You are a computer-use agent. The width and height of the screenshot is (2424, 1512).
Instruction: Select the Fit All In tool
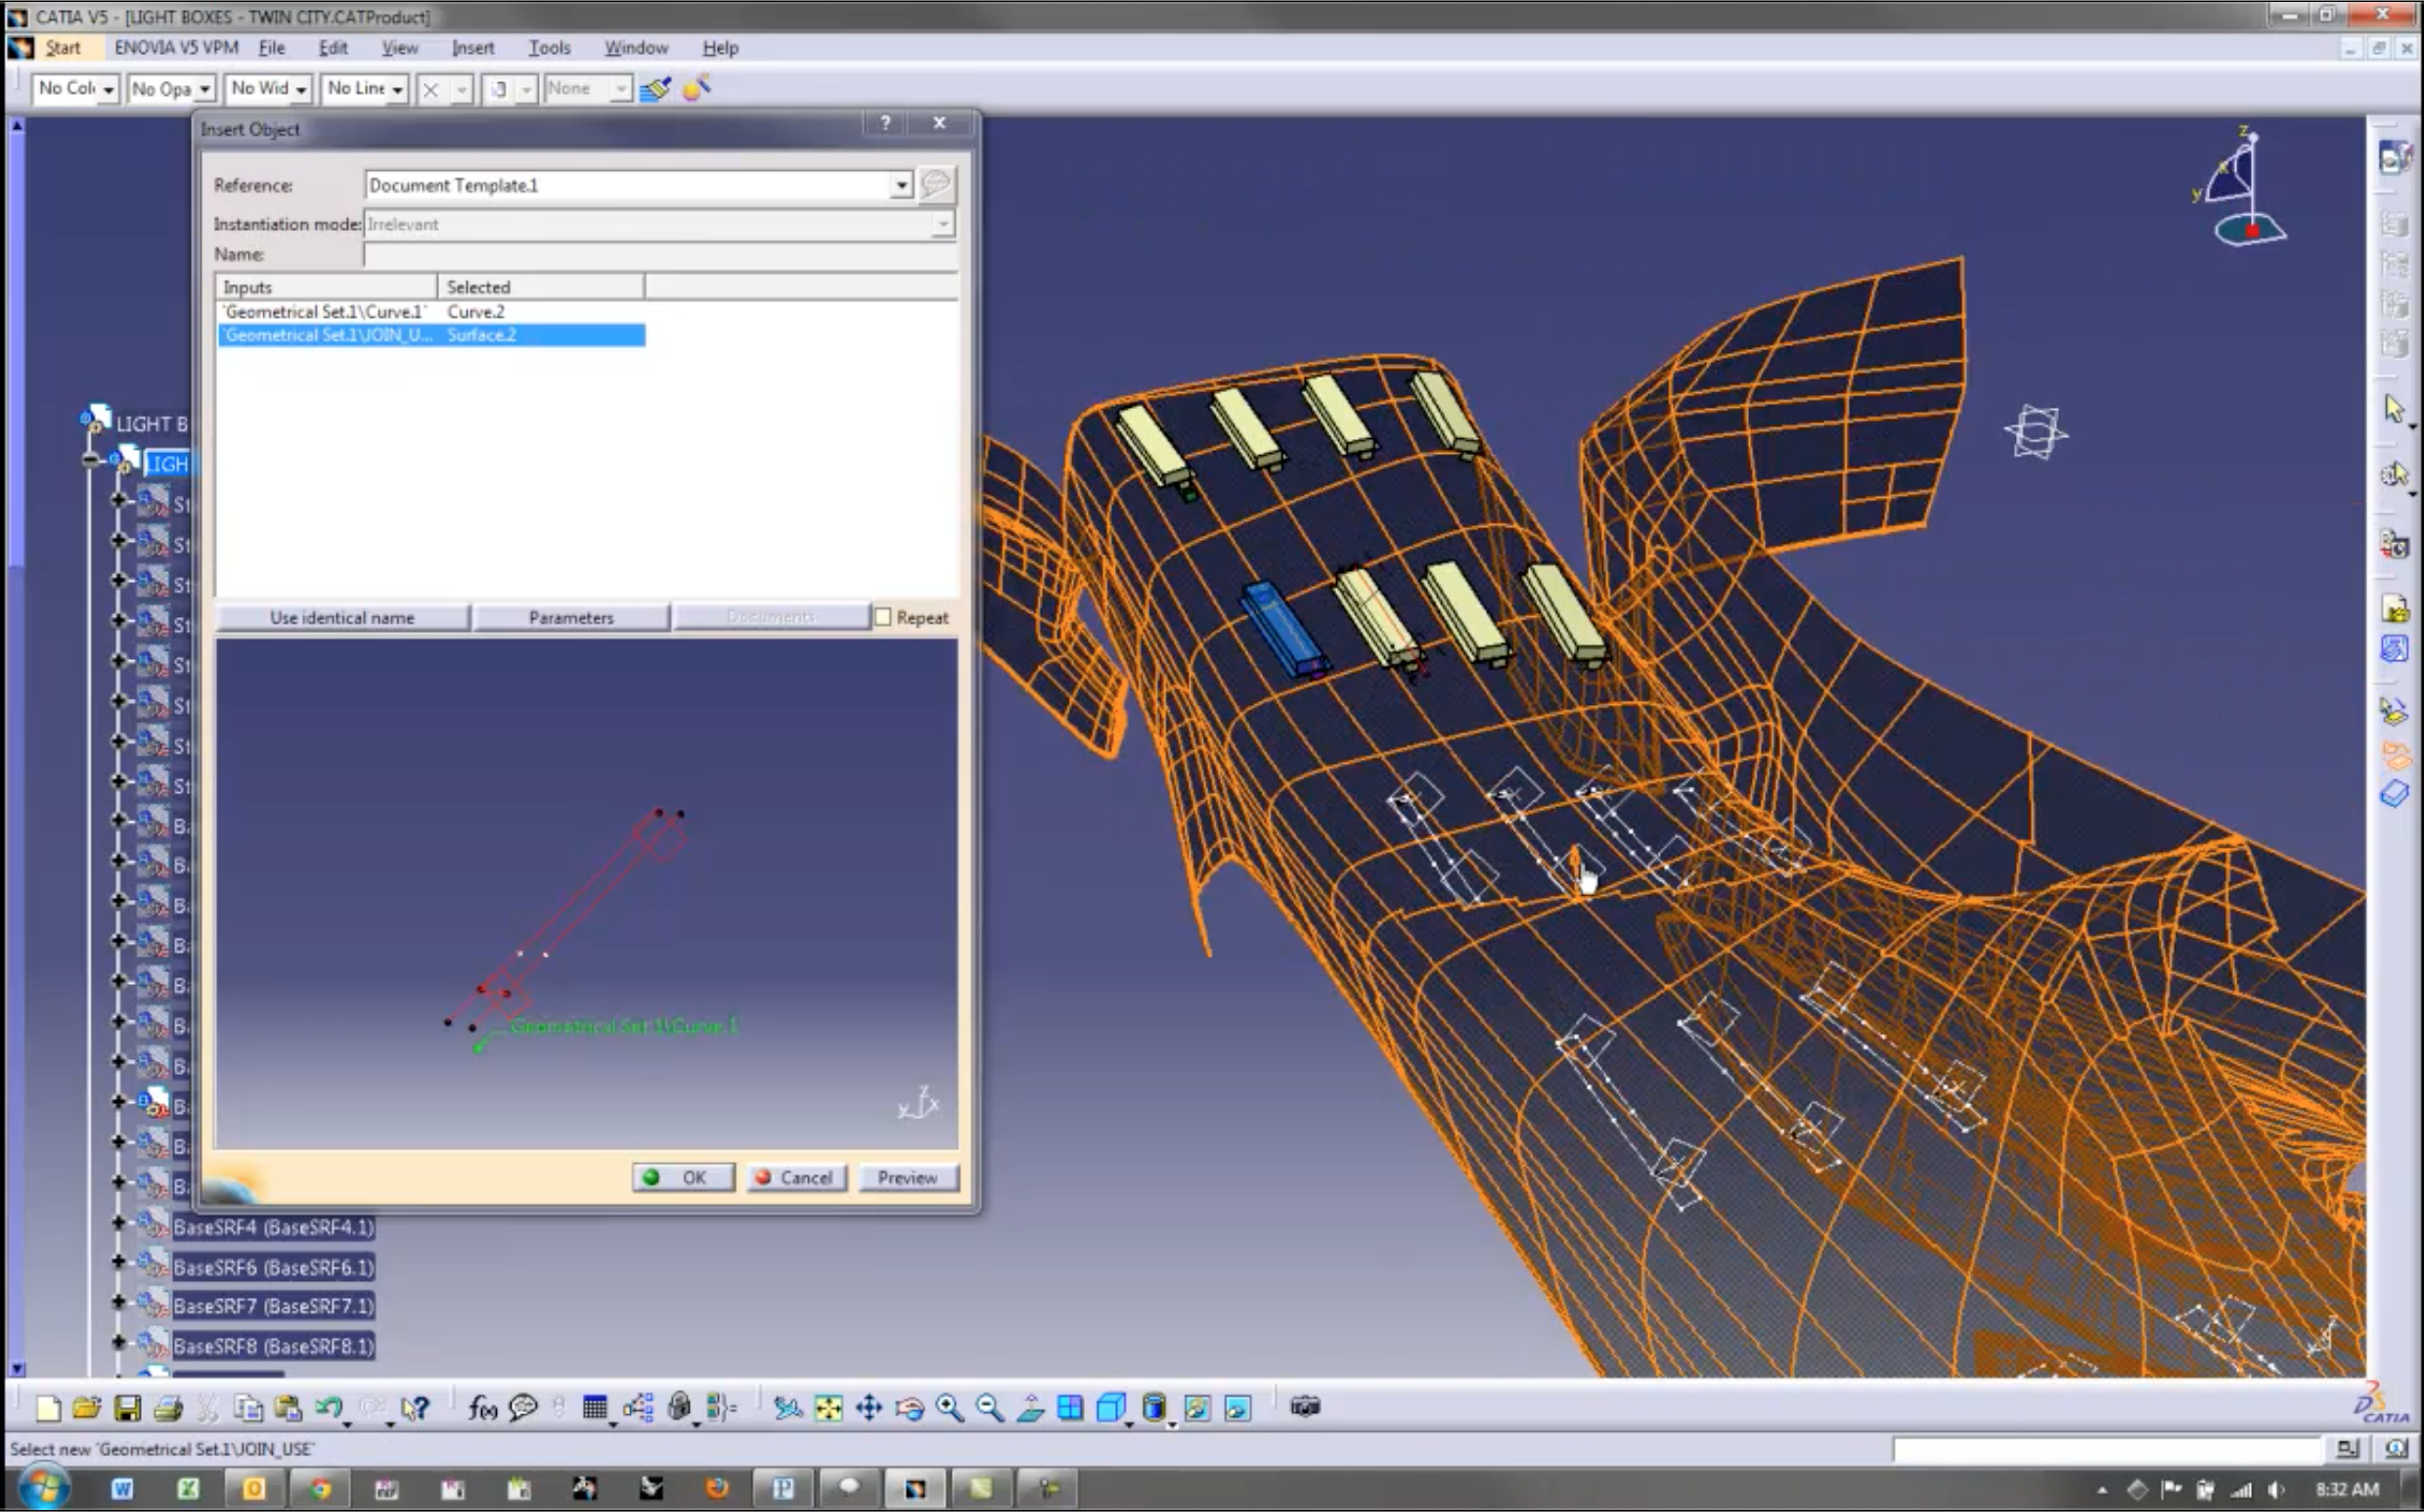[x=828, y=1408]
